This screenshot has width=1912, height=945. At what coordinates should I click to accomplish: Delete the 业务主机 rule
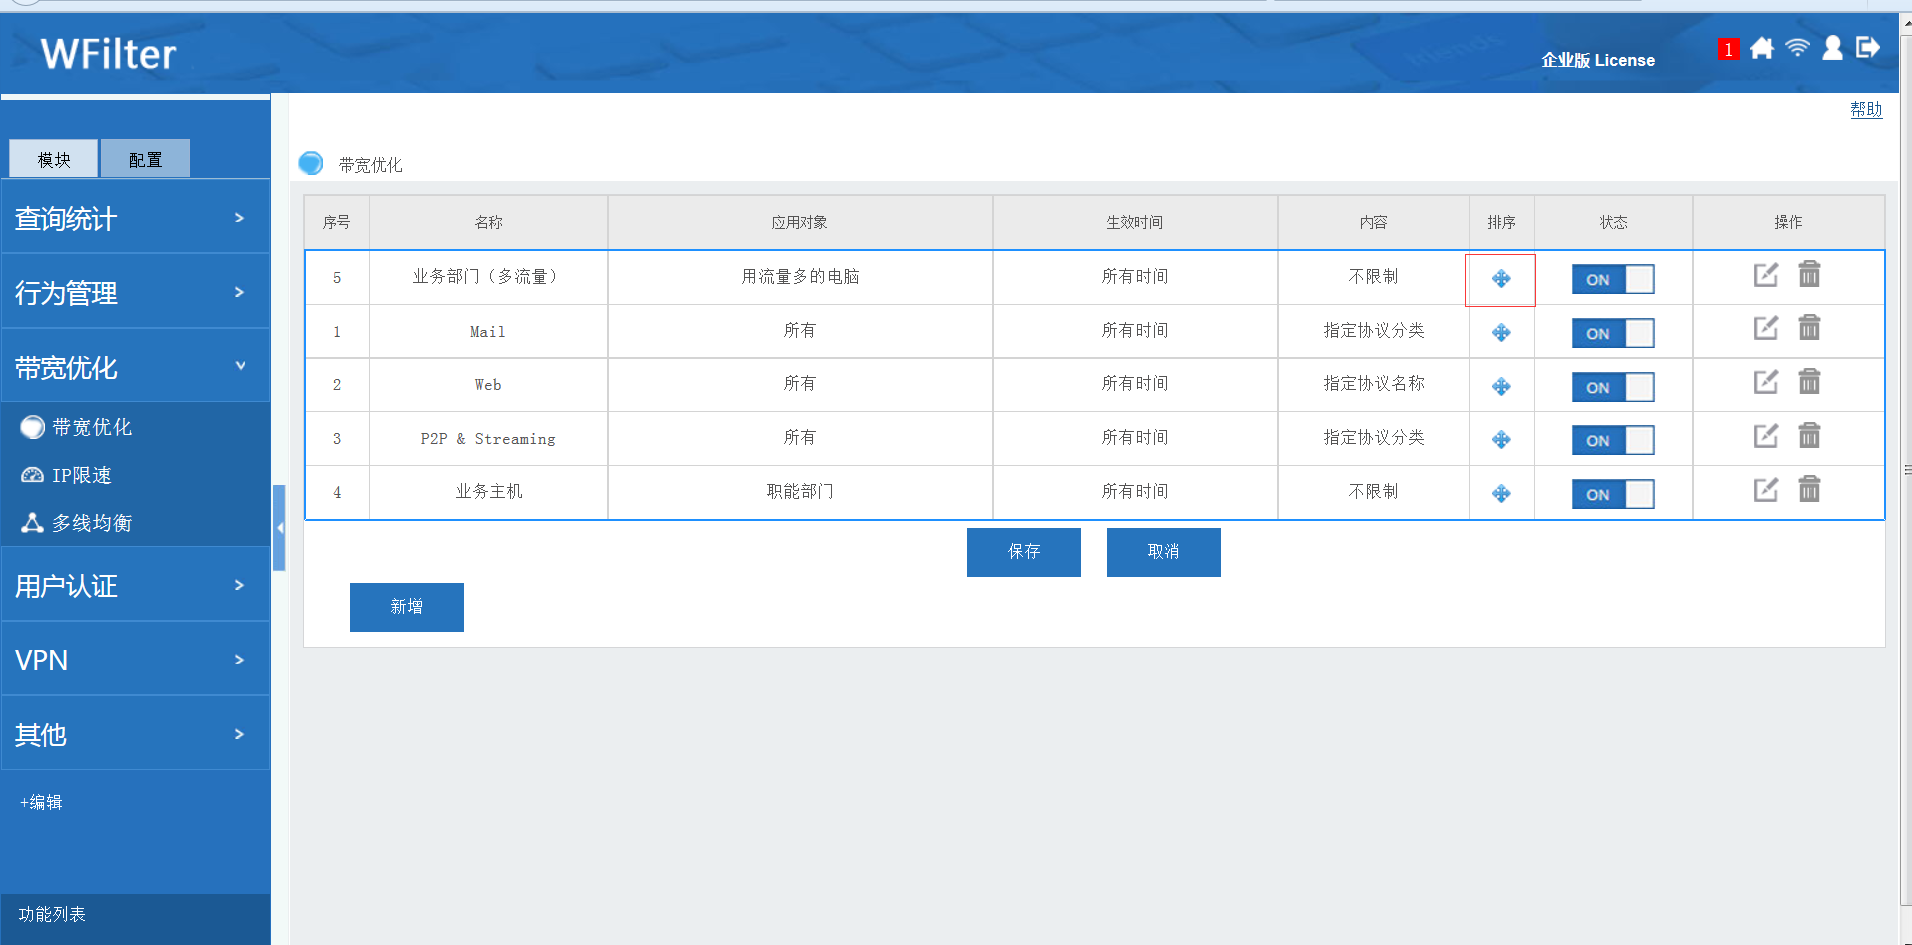(1809, 489)
